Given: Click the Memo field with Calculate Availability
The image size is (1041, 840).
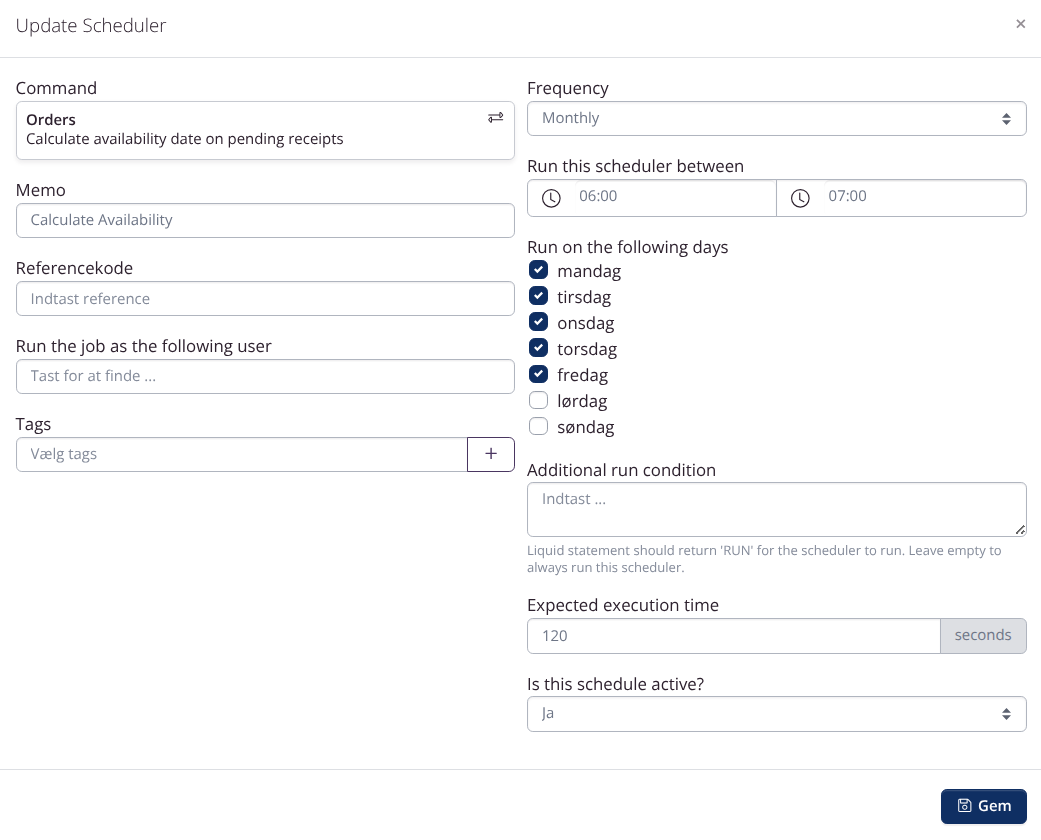Looking at the screenshot, I should [265, 220].
